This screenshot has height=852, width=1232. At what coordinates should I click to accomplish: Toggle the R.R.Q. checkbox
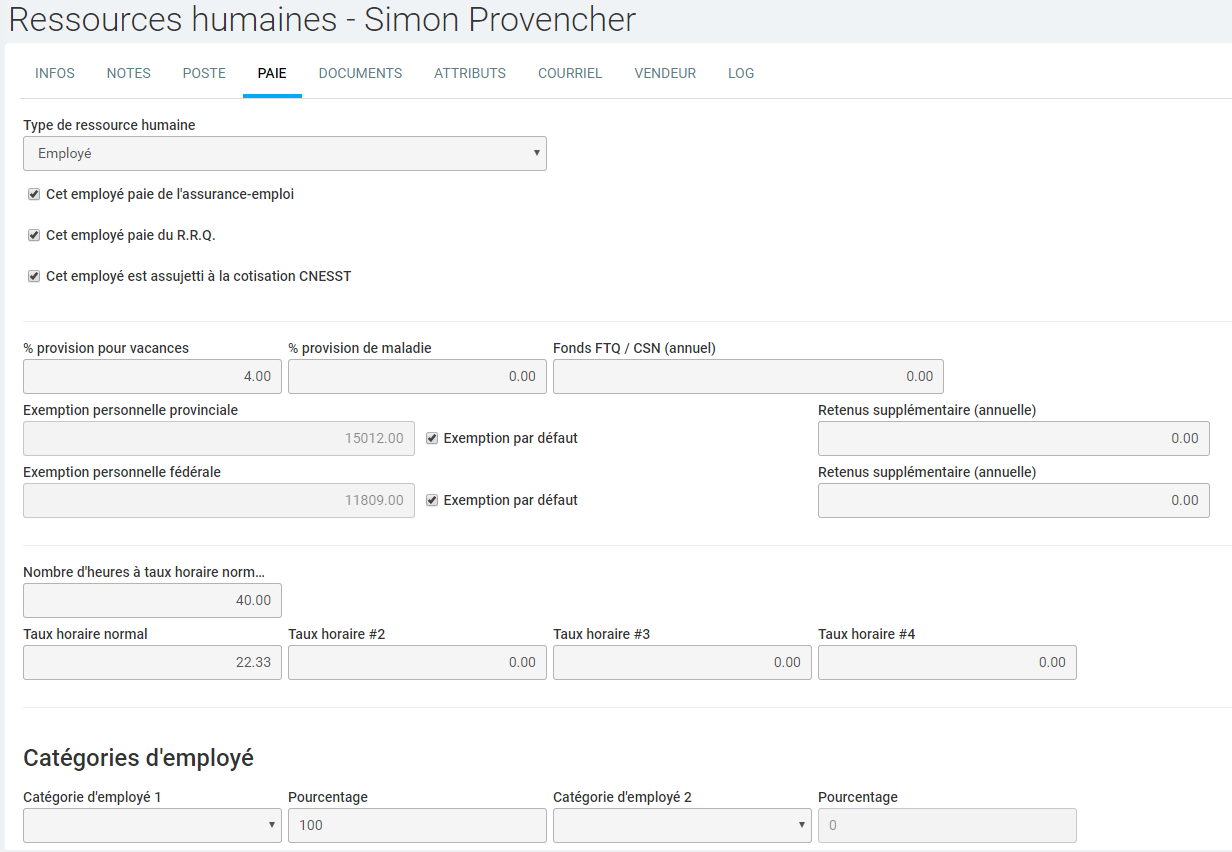click(34, 235)
